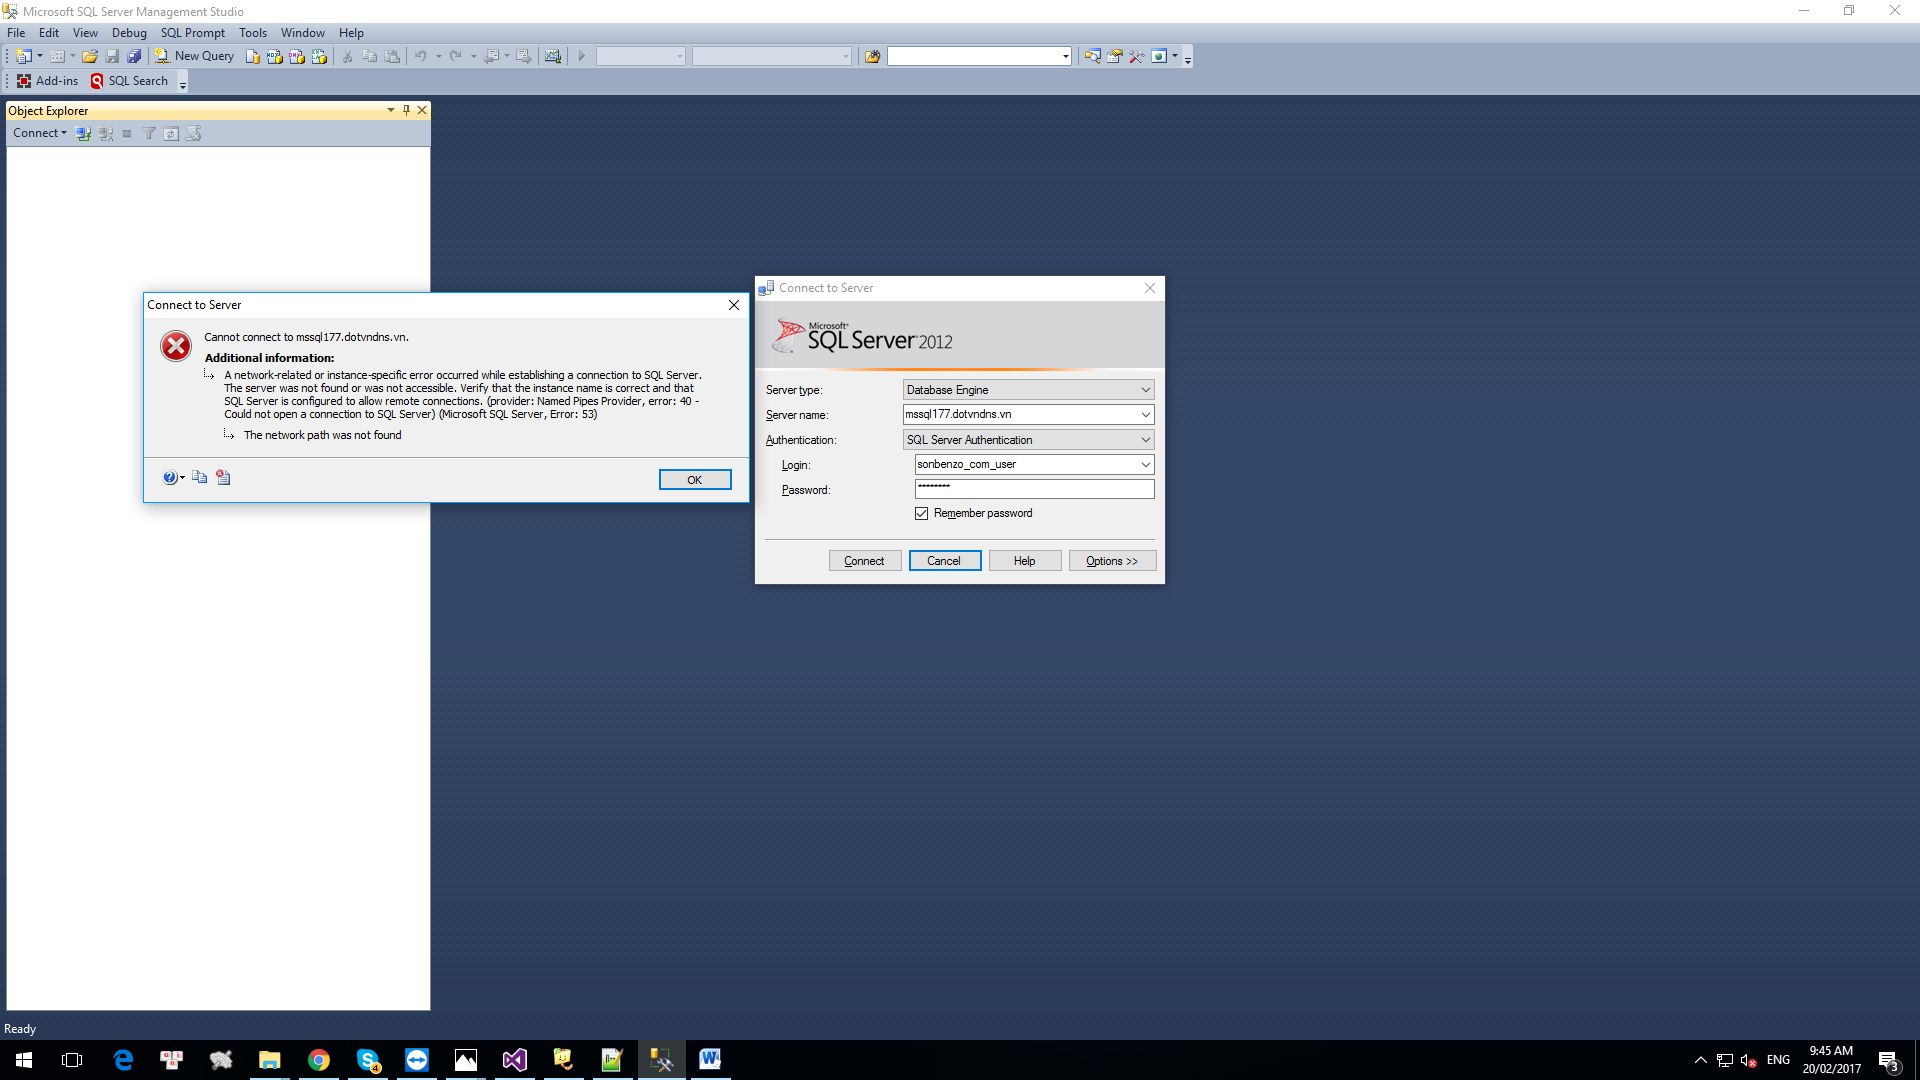The image size is (1920, 1080).
Task: Expand the Server name combo box
Action: coord(1146,414)
